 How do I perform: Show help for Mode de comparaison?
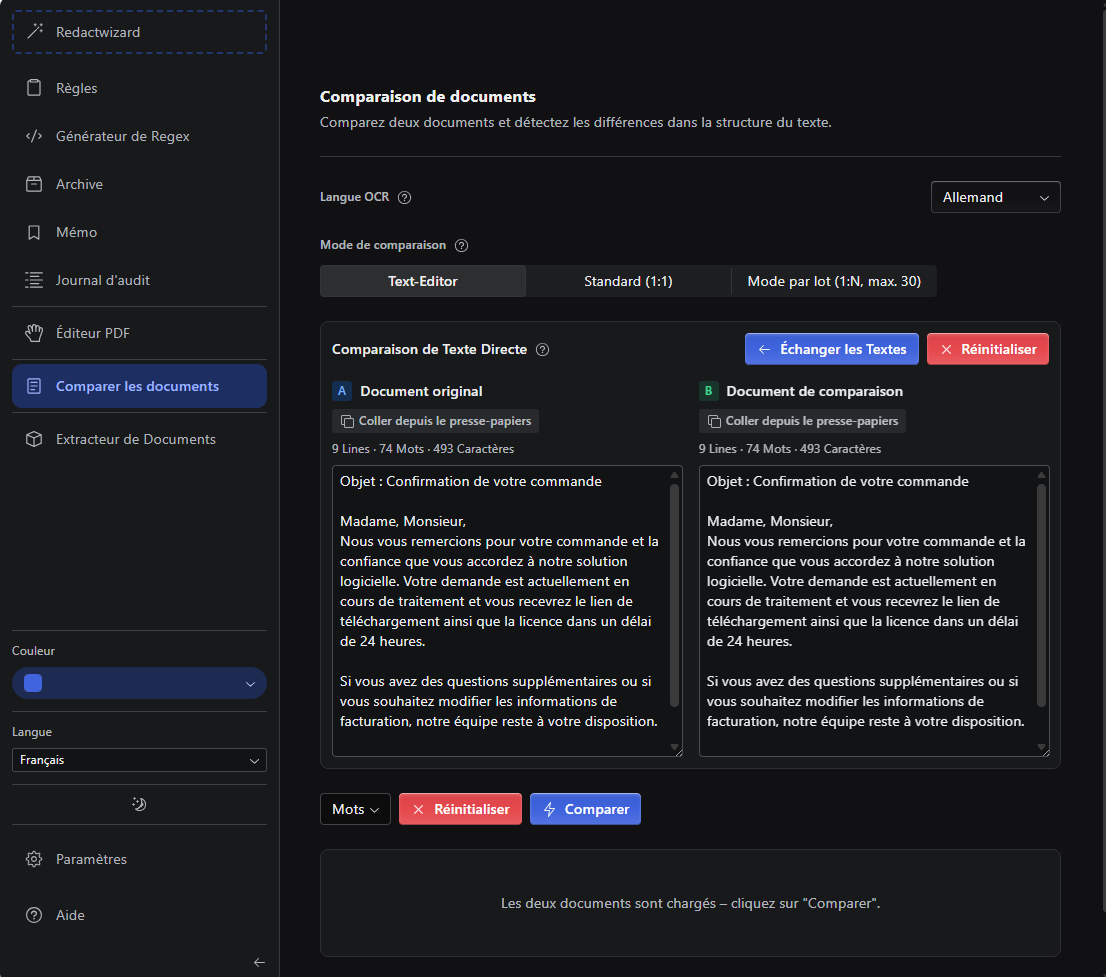tap(461, 245)
